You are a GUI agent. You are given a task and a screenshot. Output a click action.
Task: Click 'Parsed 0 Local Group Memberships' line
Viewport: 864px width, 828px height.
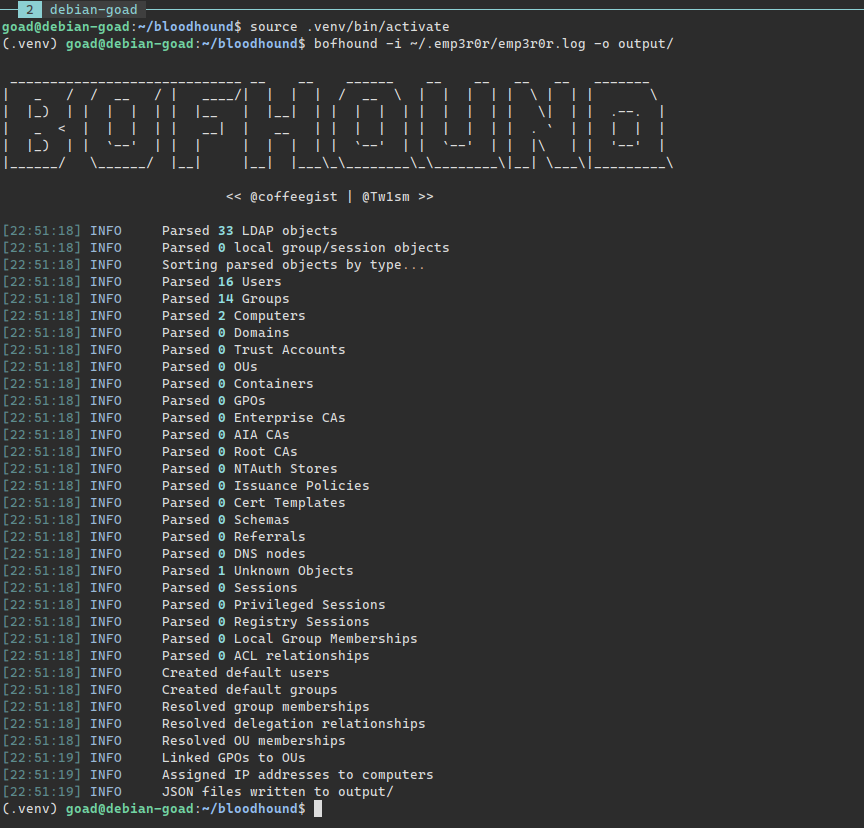pyautogui.click(x=289, y=639)
